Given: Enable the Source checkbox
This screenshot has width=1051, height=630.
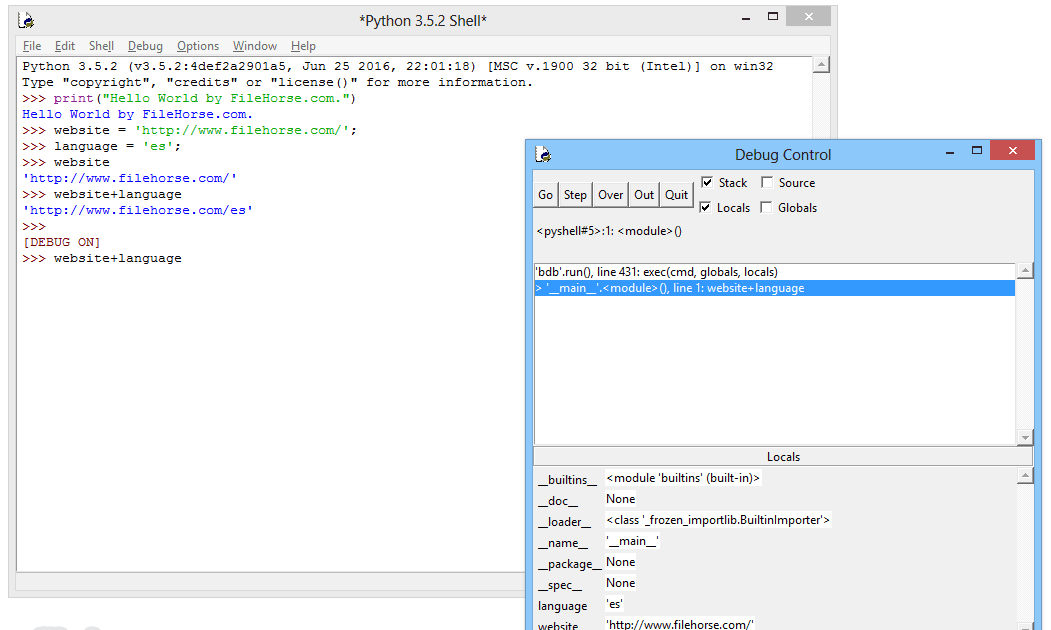Looking at the screenshot, I should coord(767,183).
